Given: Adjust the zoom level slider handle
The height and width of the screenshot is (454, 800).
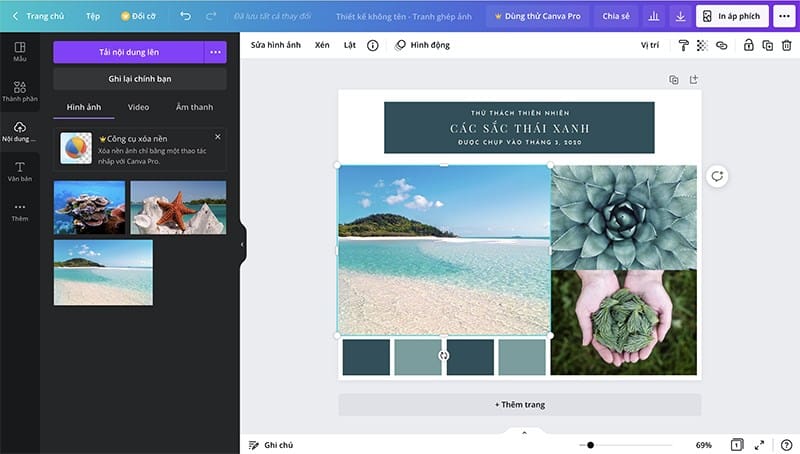Looking at the screenshot, I should pos(590,445).
